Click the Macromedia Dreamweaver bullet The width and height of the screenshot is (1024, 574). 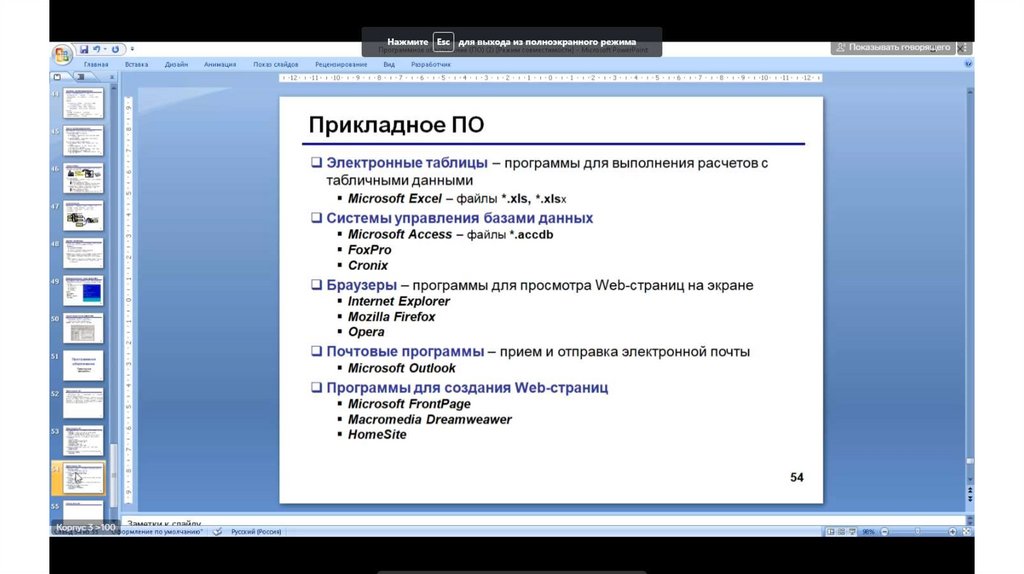pos(429,420)
